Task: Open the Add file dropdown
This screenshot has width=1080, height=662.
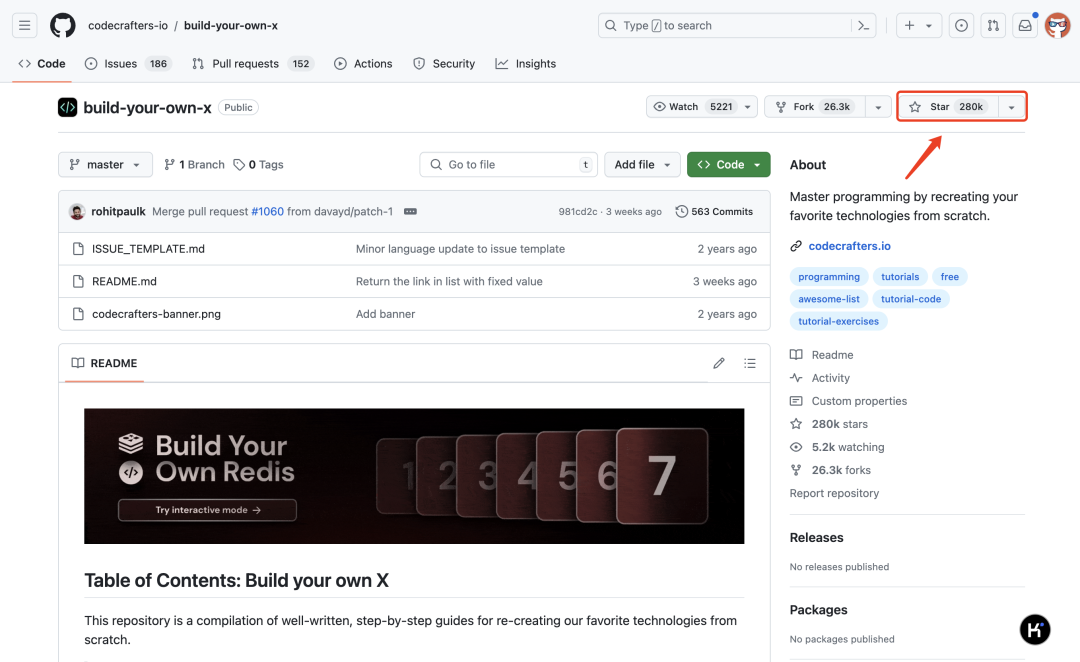Action: coord(642,165)
